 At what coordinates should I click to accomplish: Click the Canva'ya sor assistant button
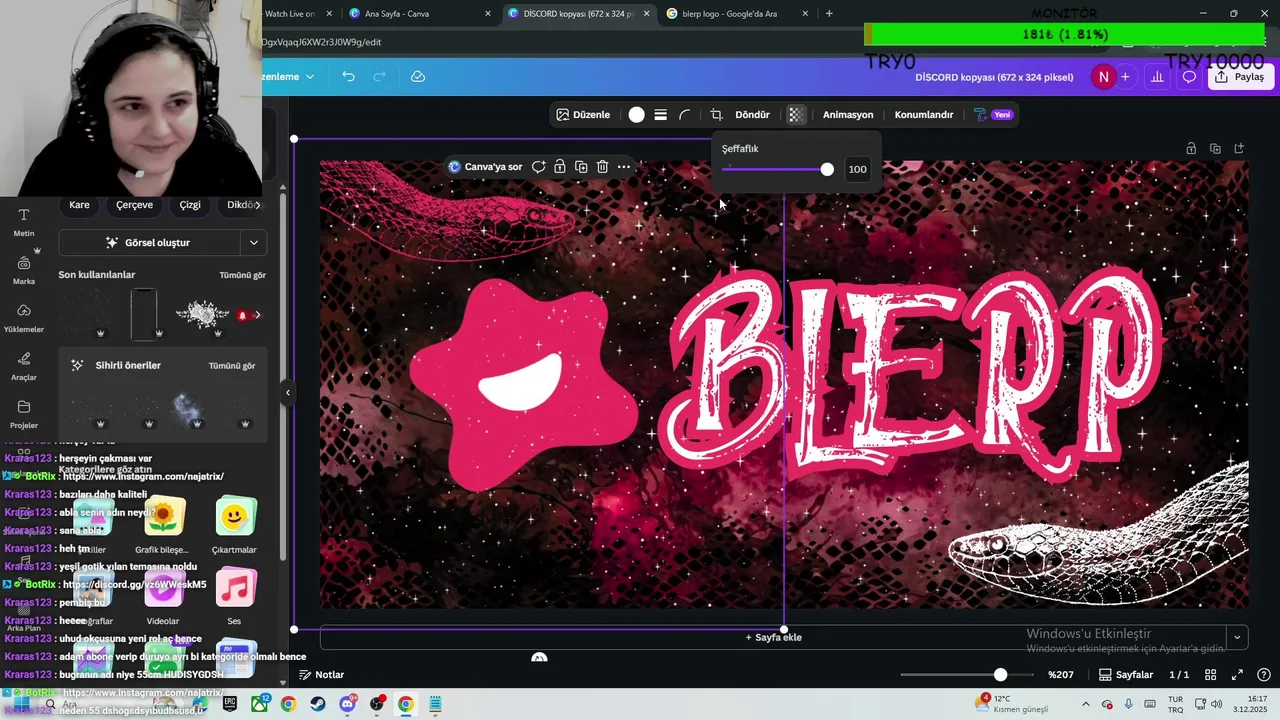(x=486, y=167)
